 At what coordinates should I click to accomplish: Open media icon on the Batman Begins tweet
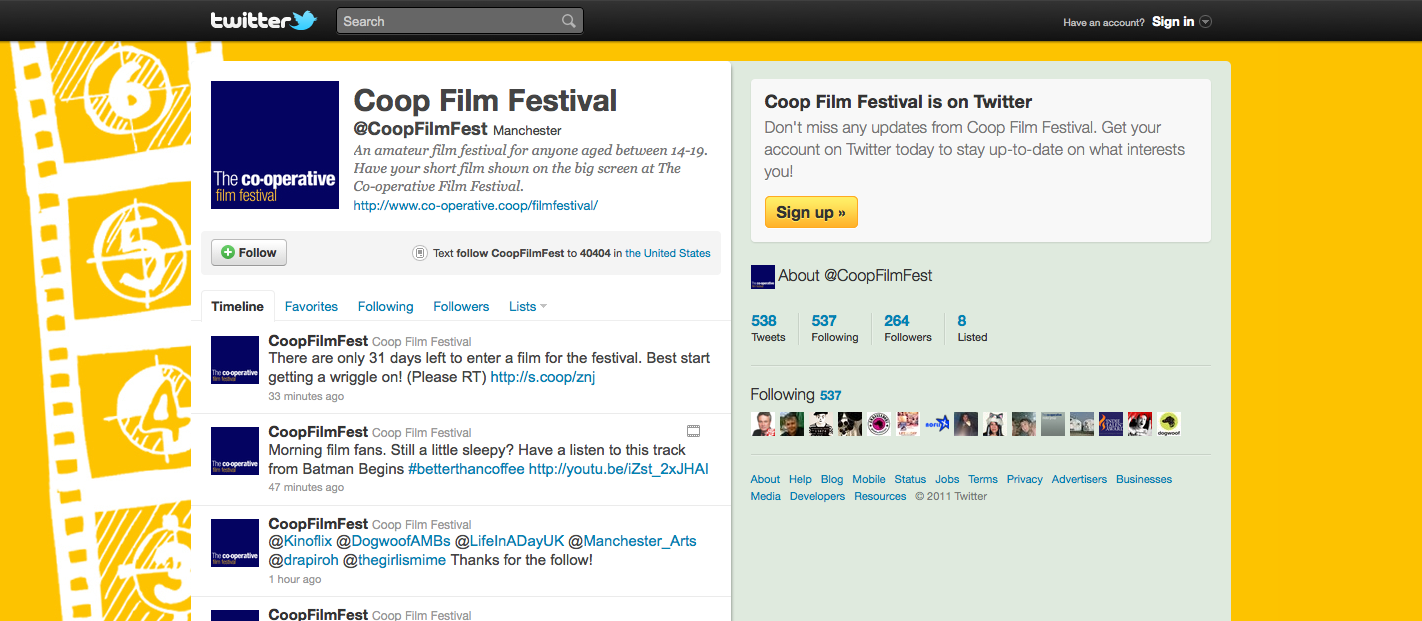tap(694, 431)
